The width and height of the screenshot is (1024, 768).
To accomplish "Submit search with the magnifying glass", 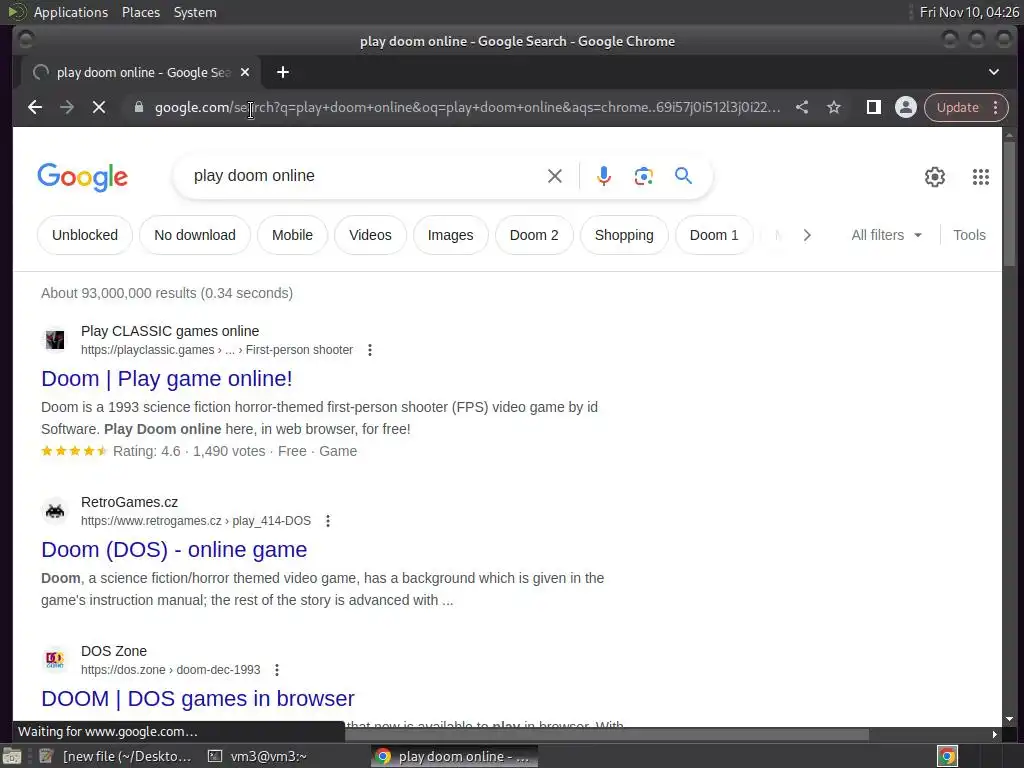I will [683, 175].
